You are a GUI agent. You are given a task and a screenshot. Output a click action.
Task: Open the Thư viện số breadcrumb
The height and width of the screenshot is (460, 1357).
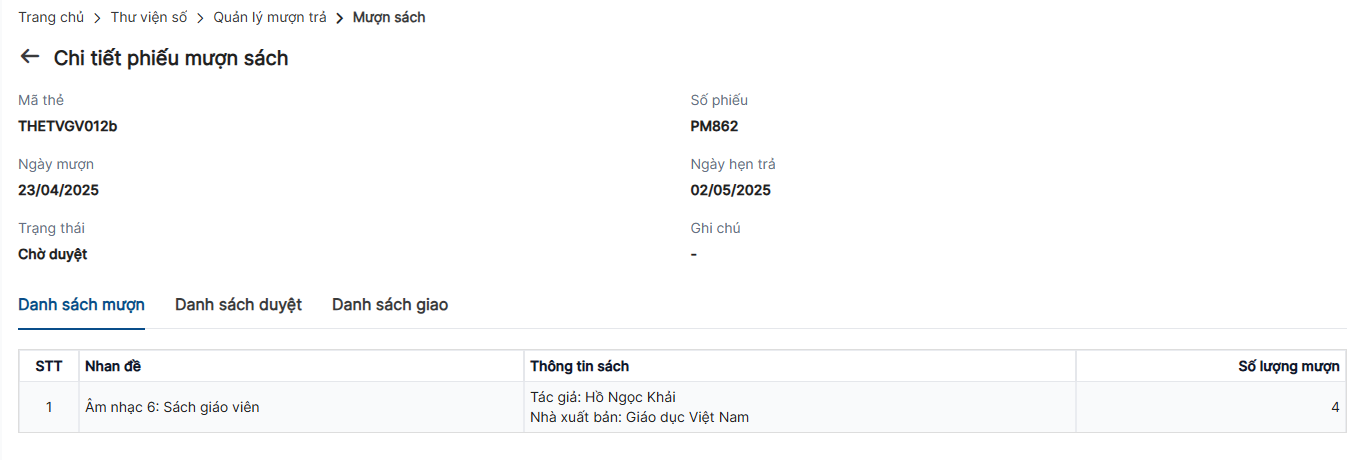point(149,17)
